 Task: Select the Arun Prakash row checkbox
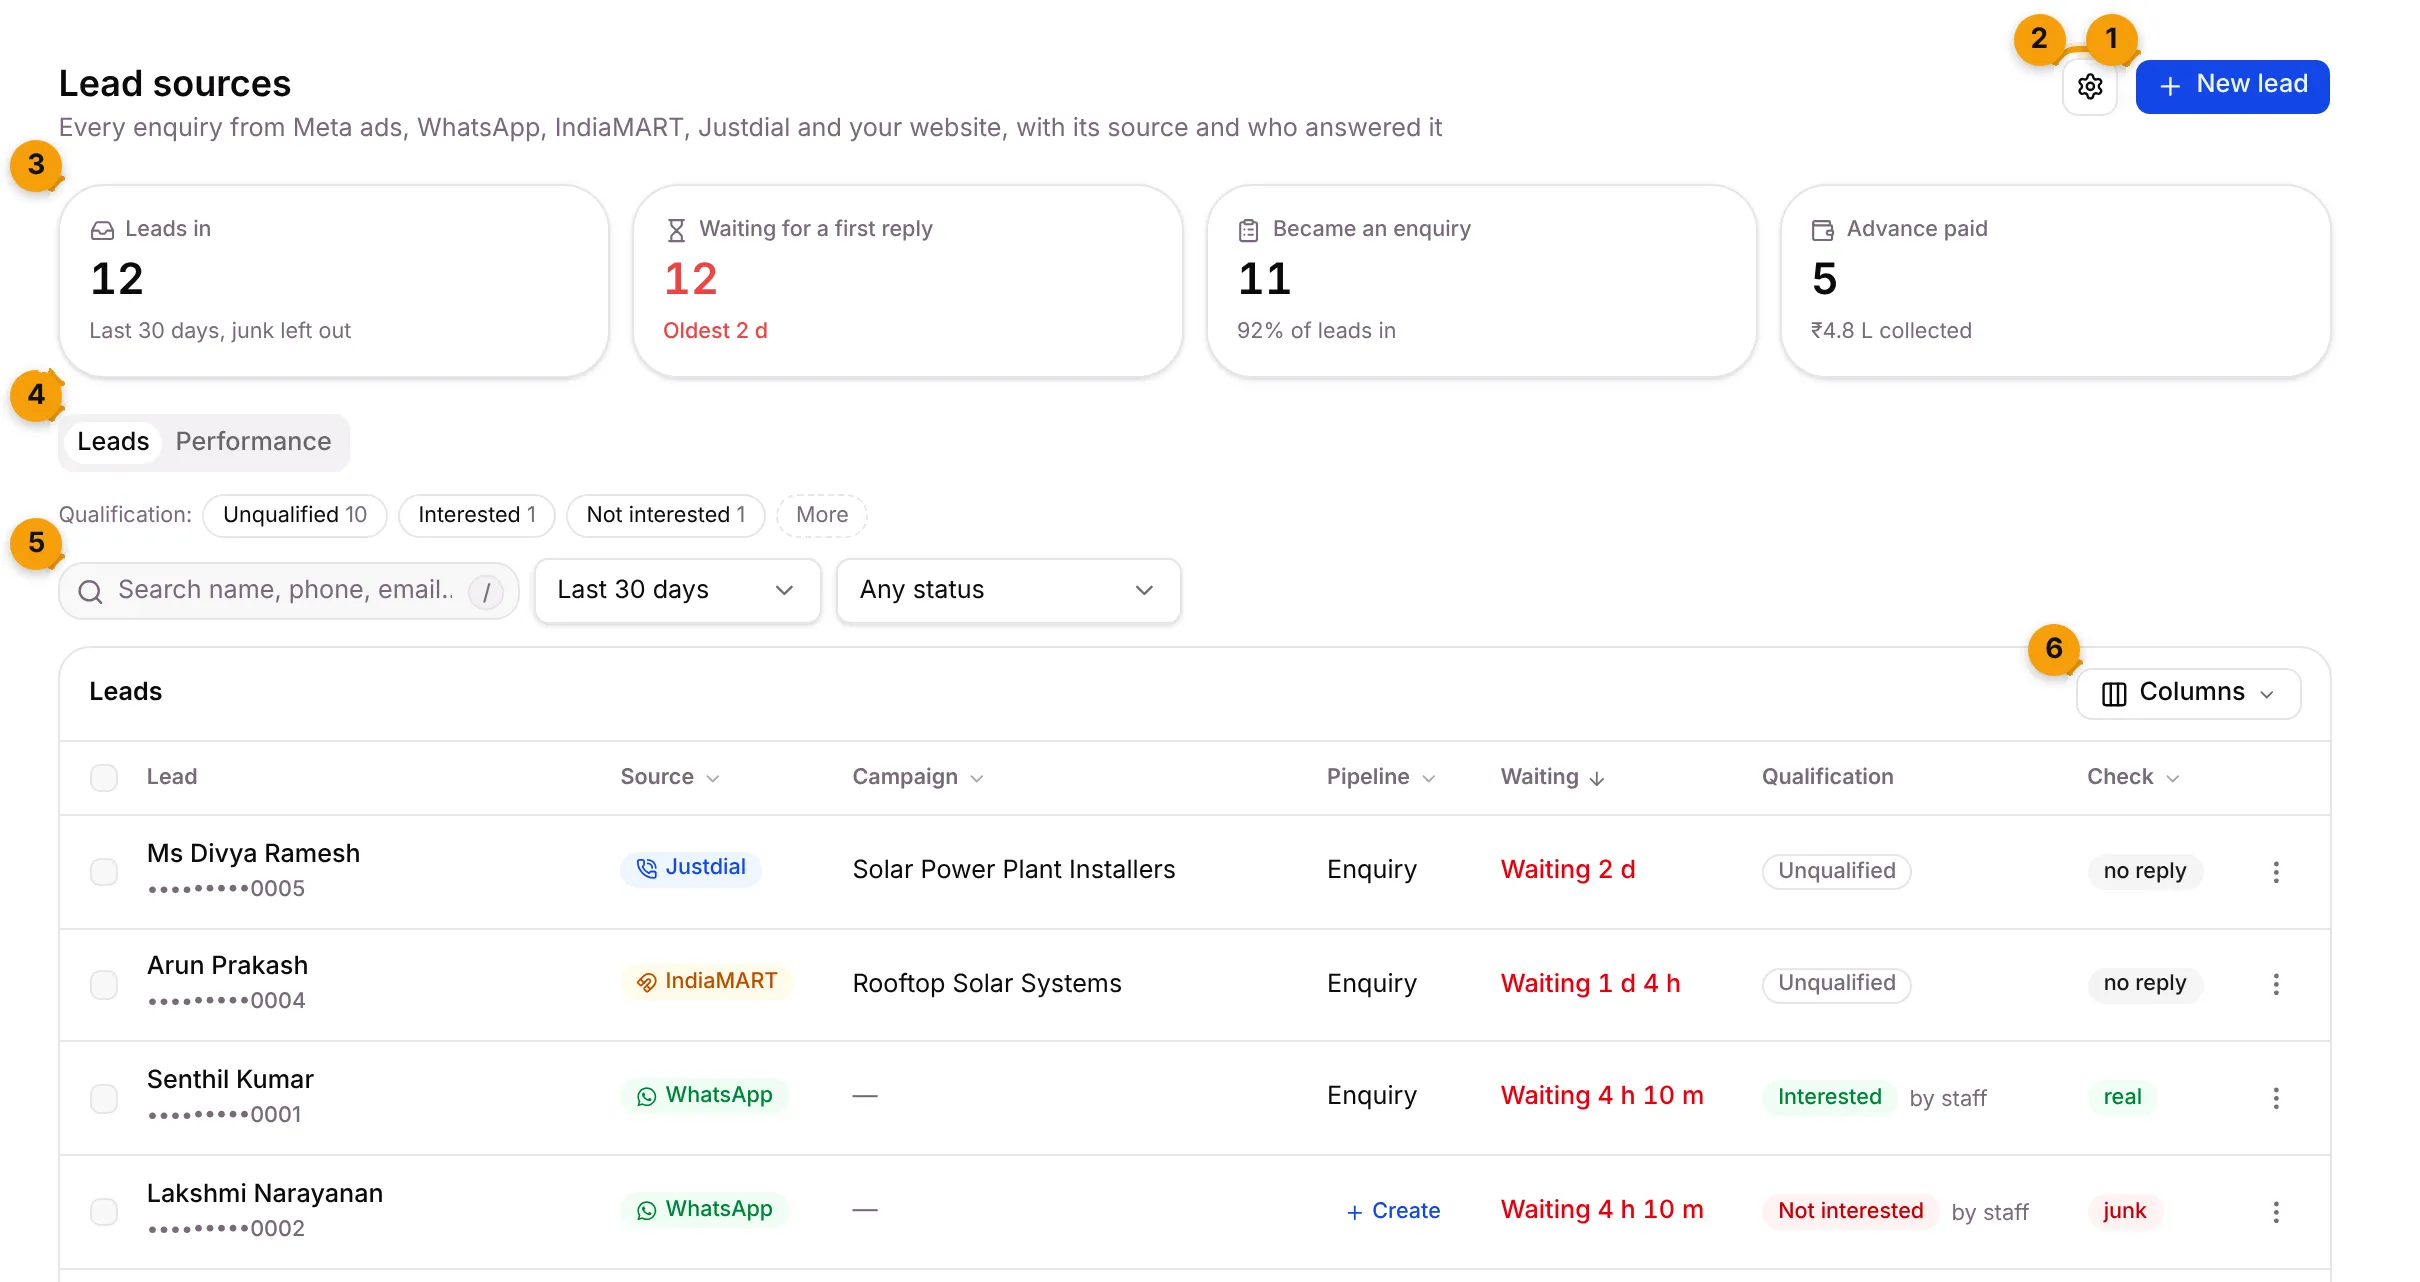104,985
